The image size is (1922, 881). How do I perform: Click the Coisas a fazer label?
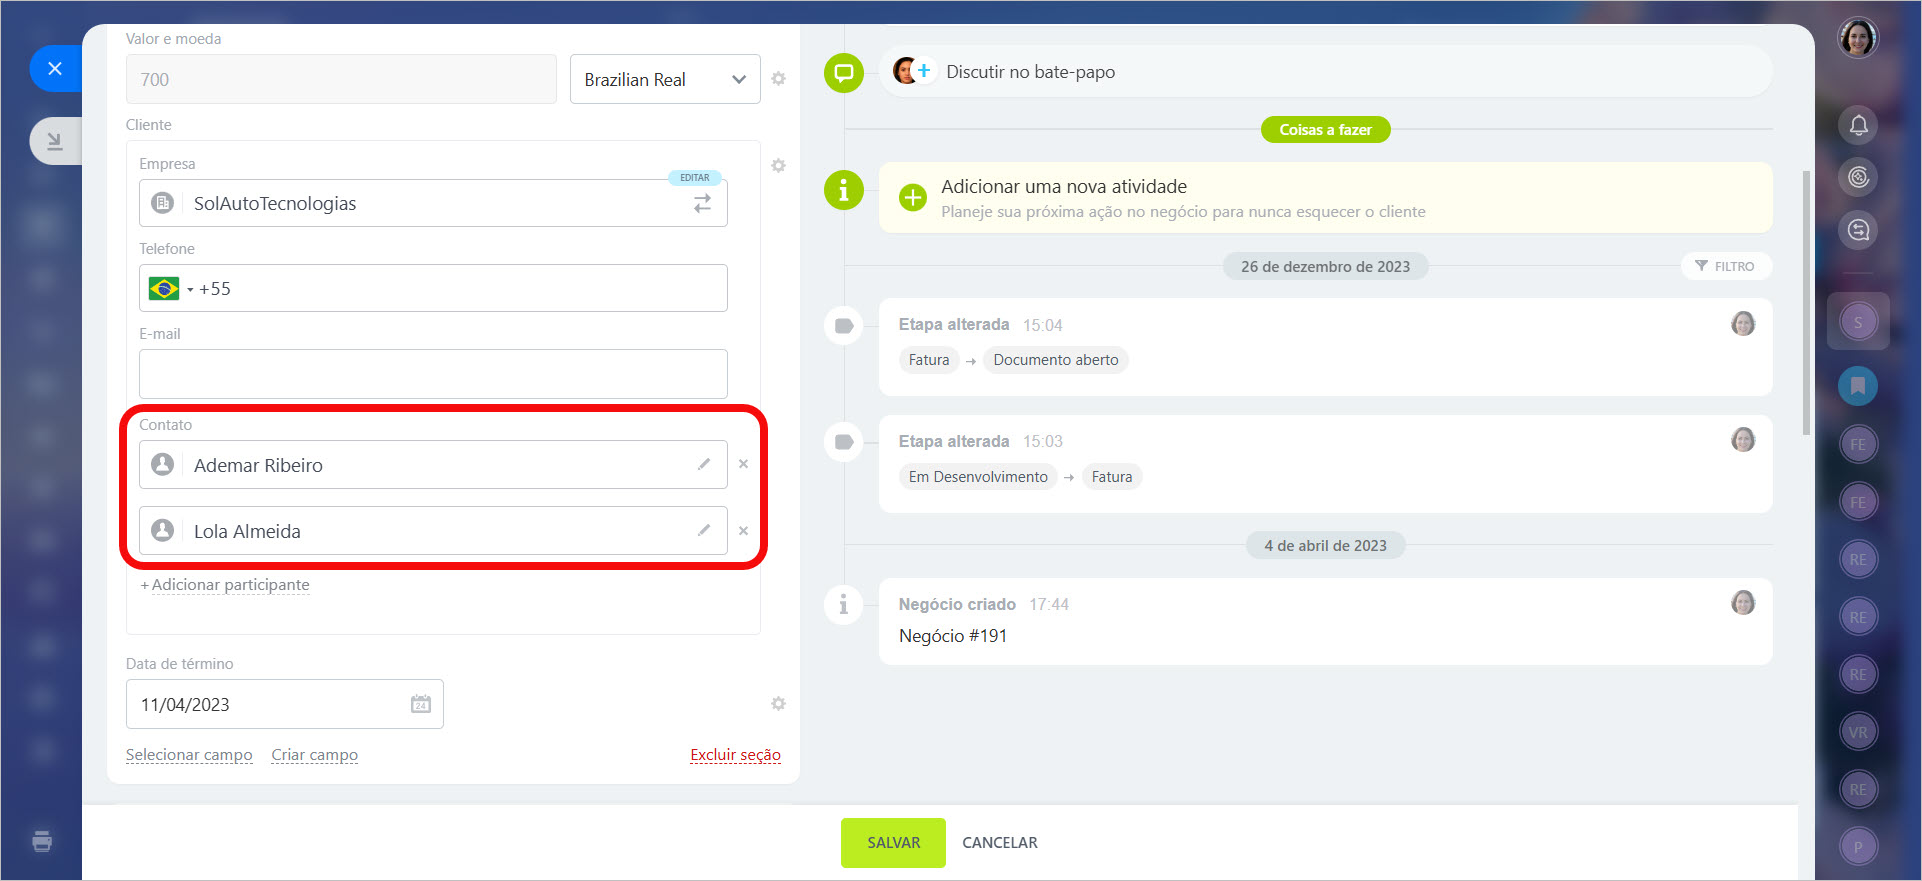[1325, 130]
